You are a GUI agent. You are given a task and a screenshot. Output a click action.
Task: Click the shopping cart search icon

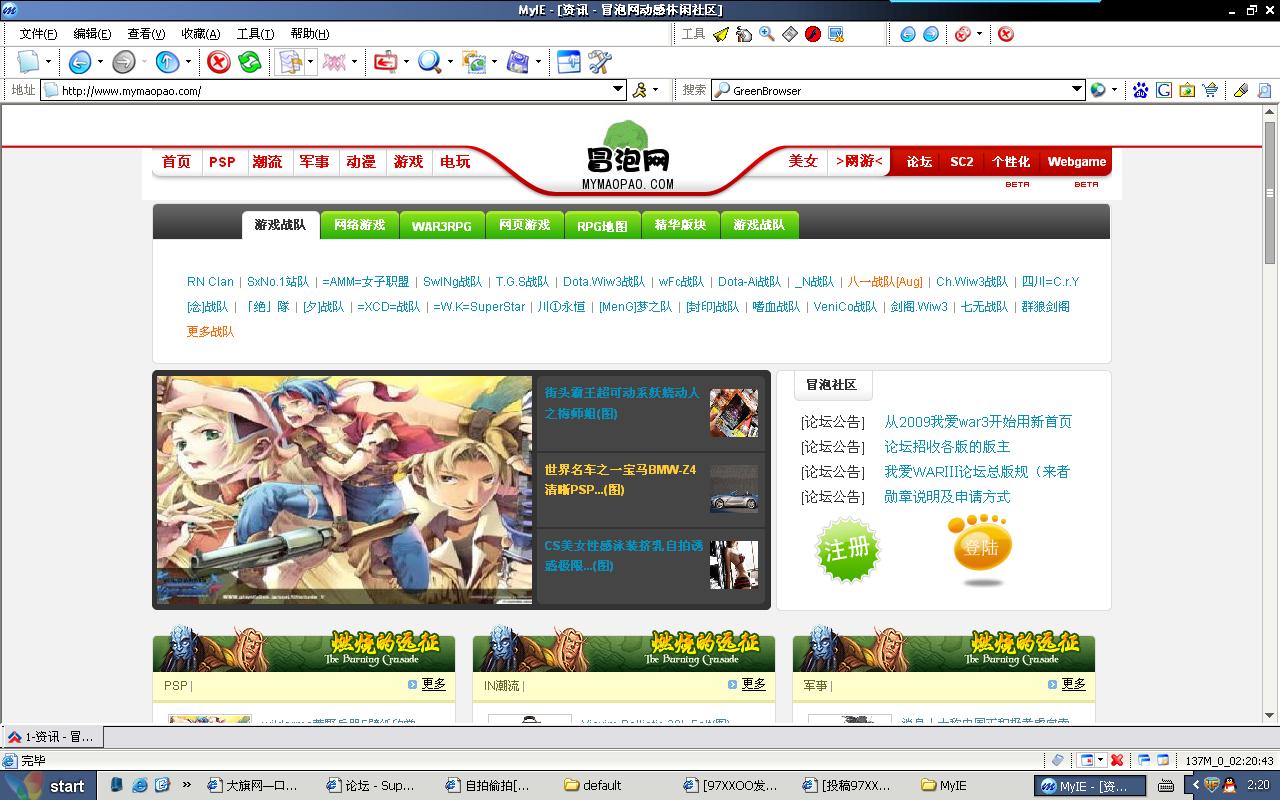[x=1210, y=90]
